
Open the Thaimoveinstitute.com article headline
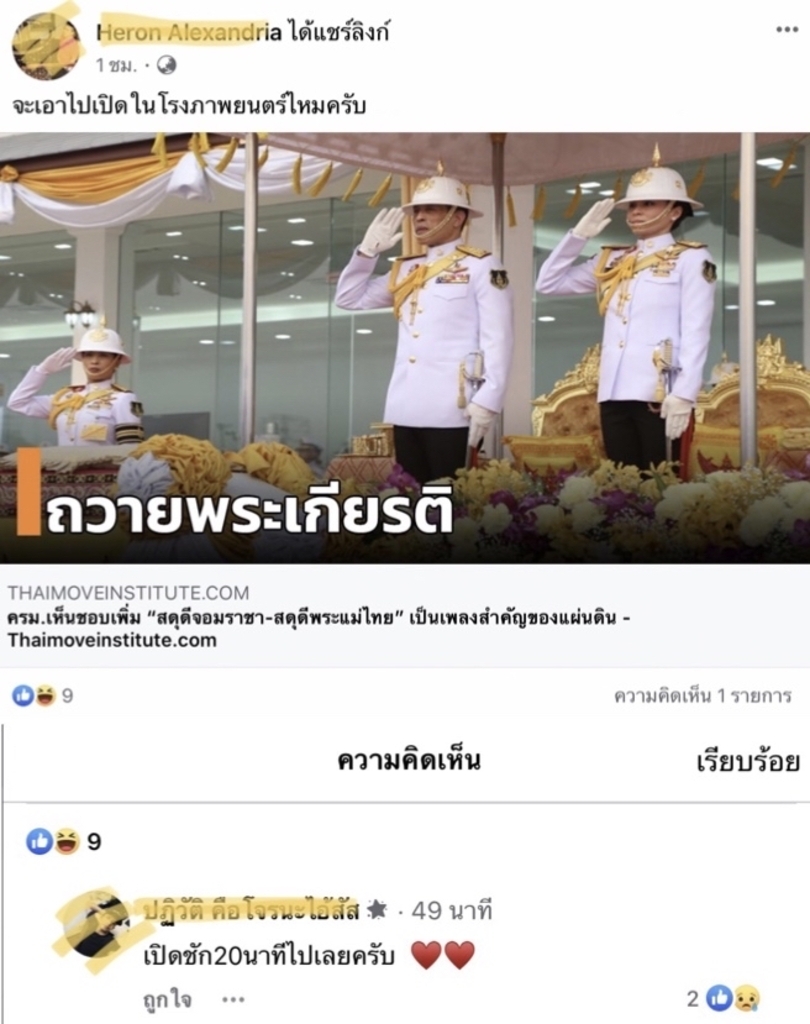tap(319, 628)
